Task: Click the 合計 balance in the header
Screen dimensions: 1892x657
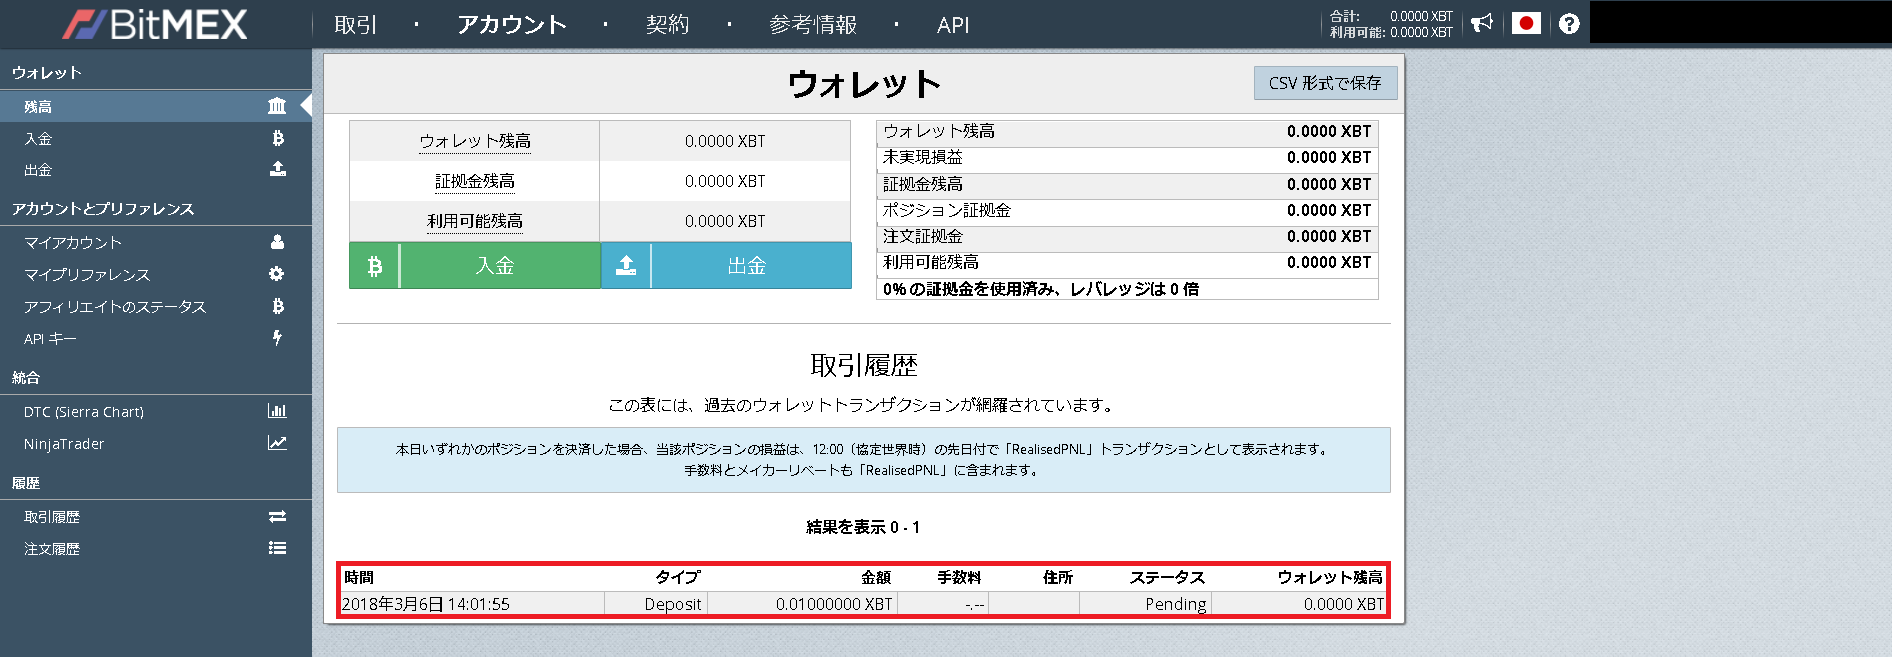Action: coord(1391,16)
